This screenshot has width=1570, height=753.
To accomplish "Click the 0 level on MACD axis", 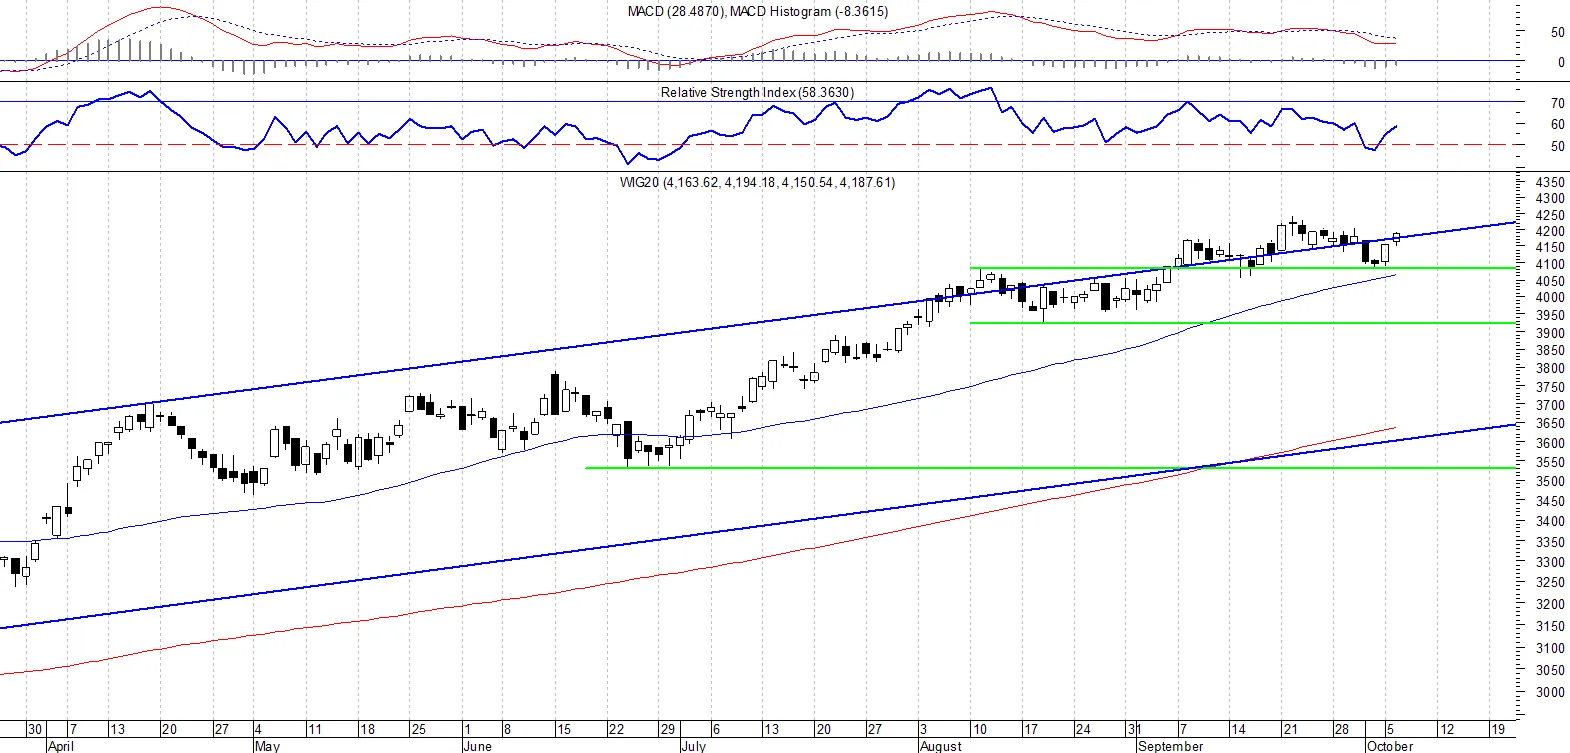I will 1561,63.
